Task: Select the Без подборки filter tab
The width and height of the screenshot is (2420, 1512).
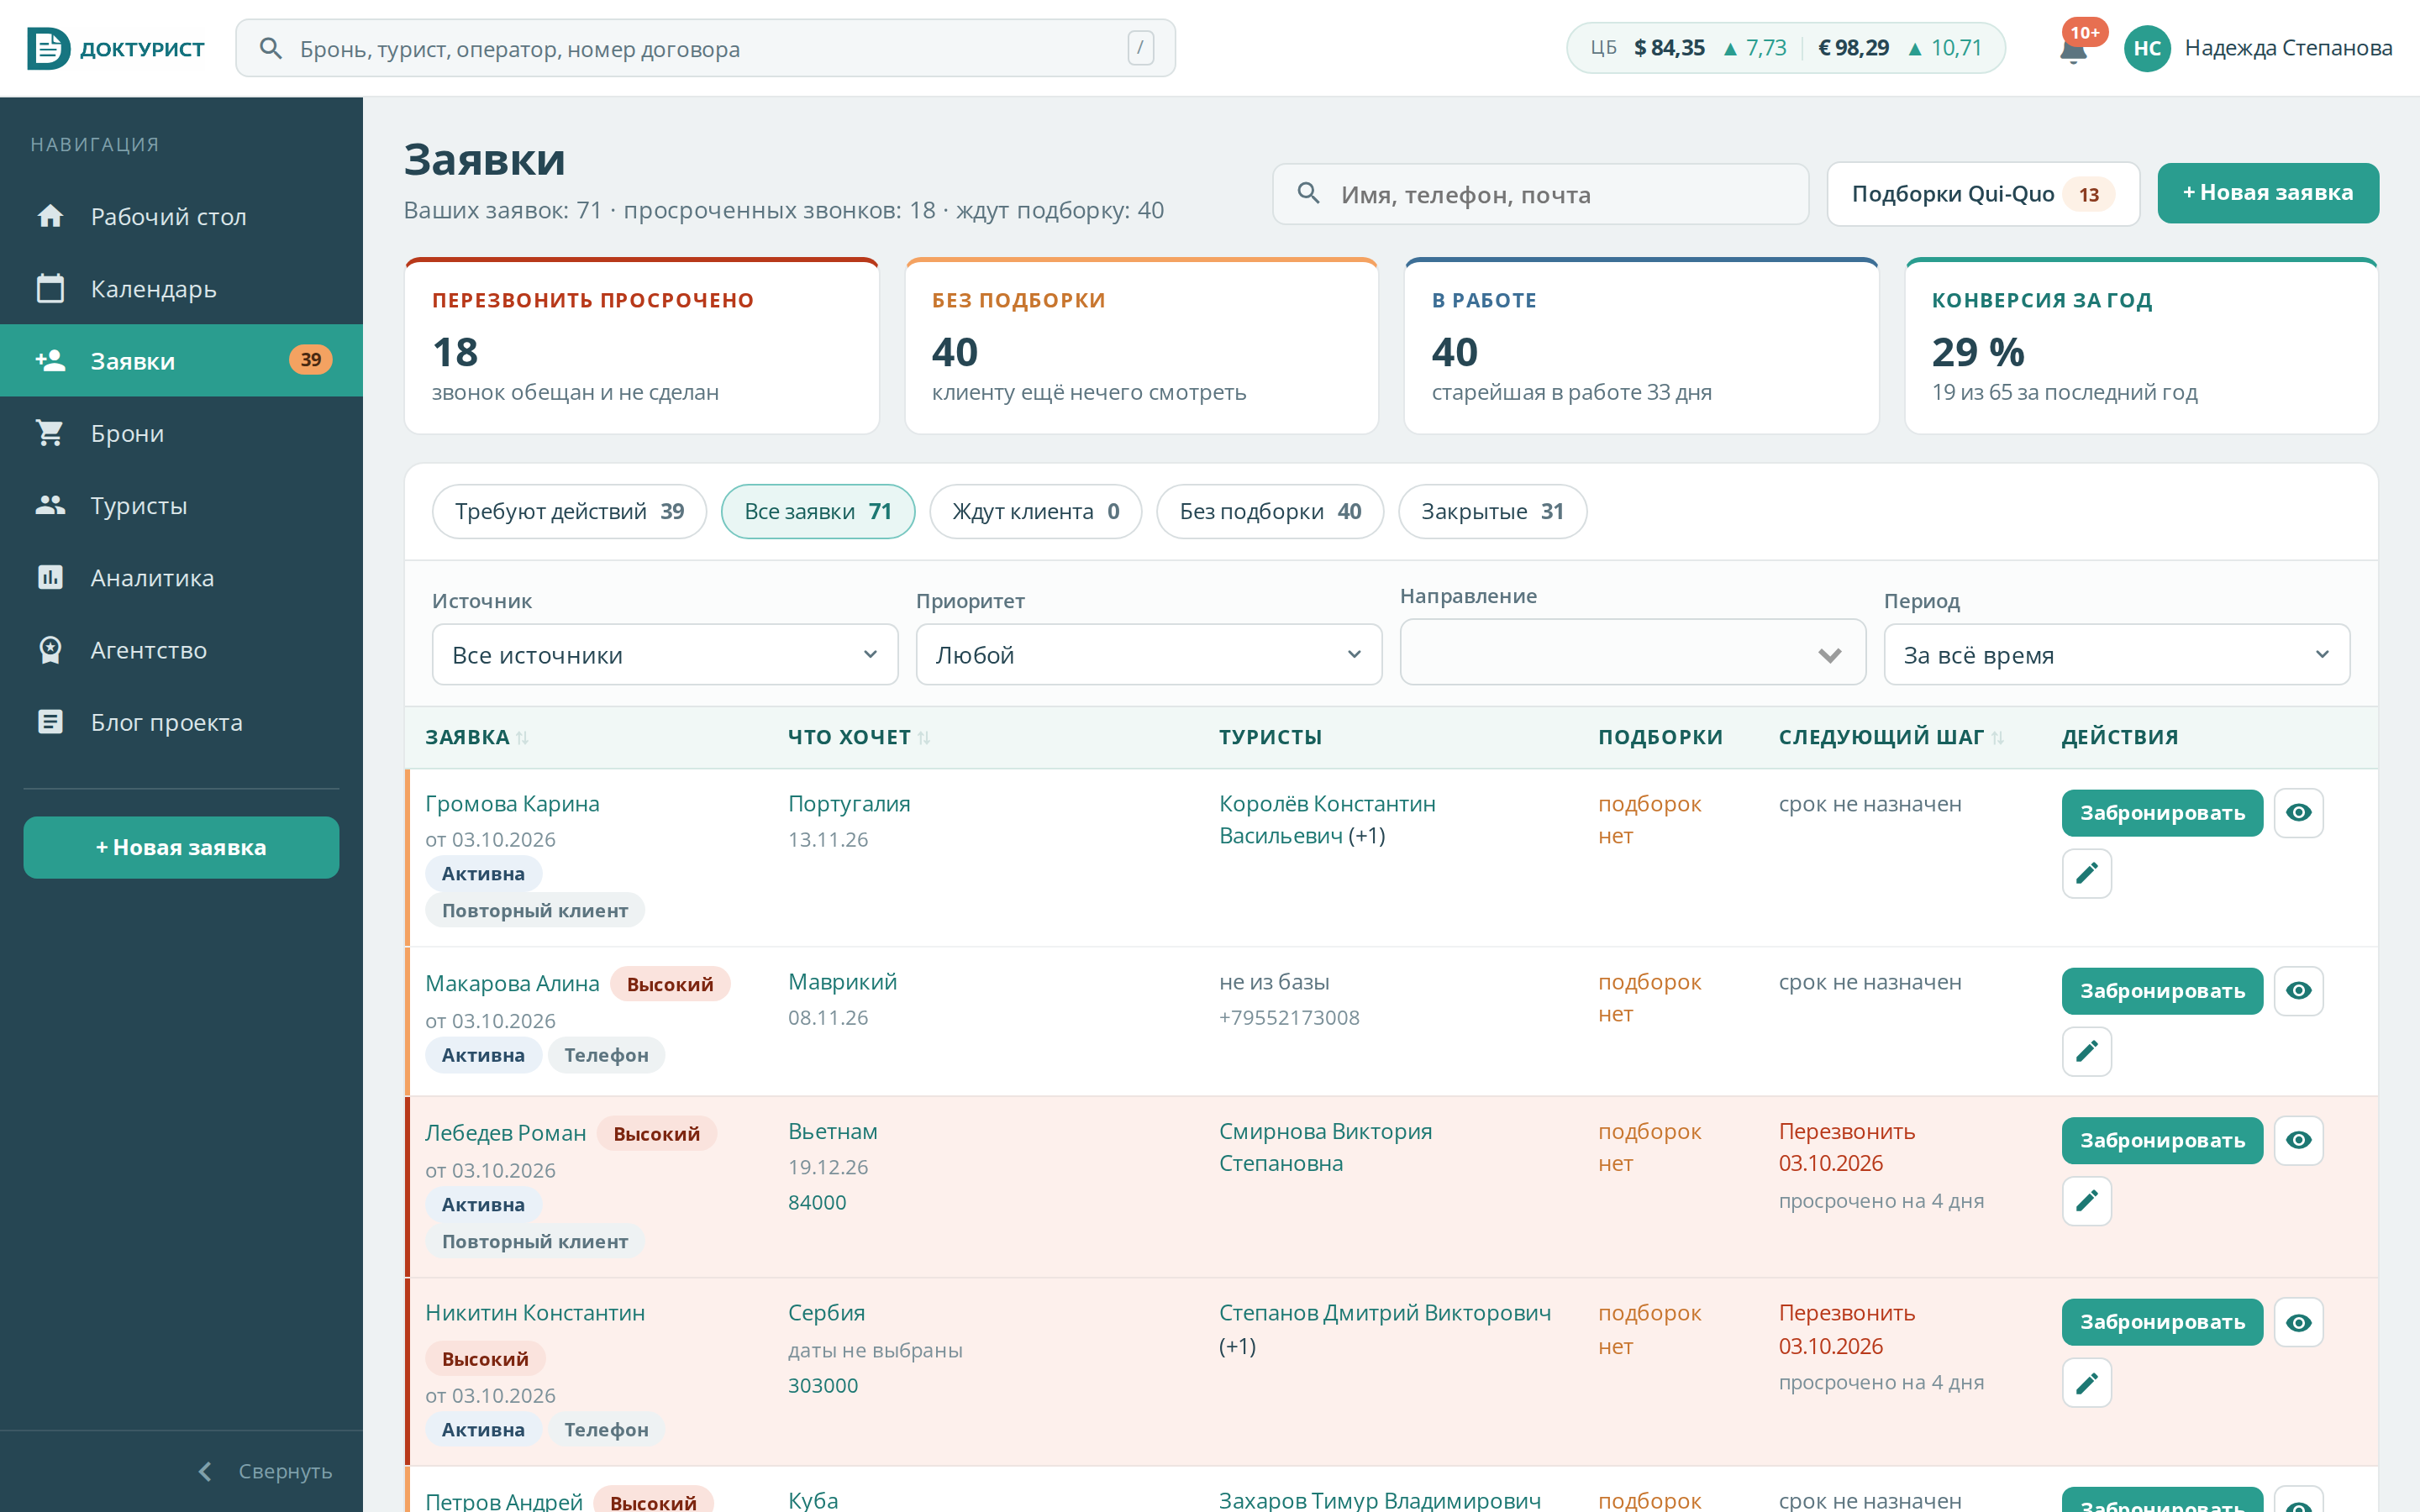Action: [1269, 511]
